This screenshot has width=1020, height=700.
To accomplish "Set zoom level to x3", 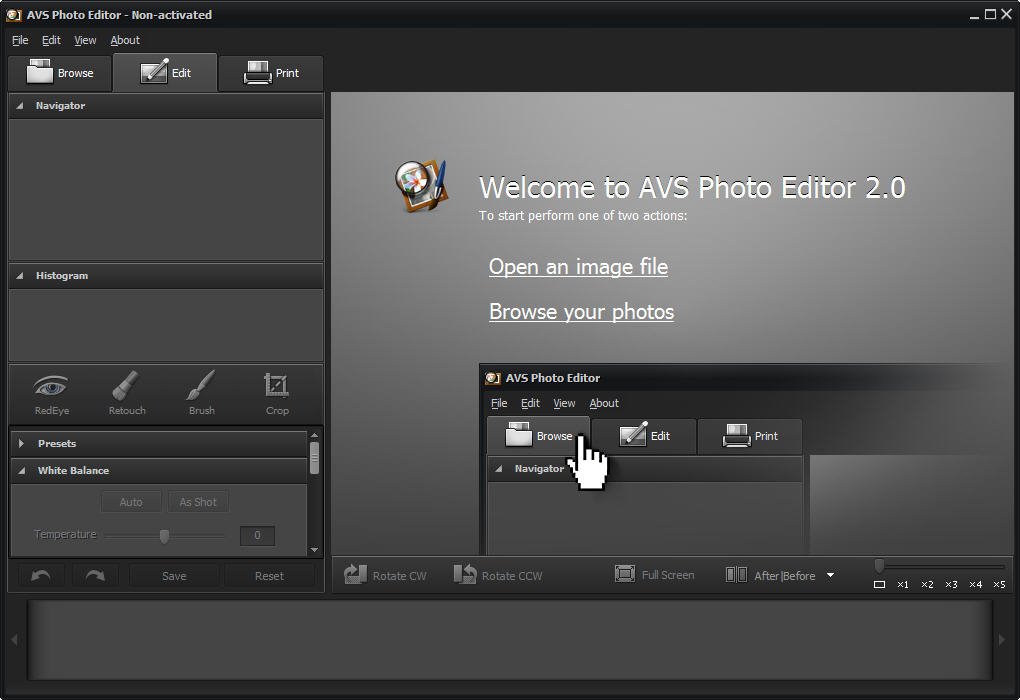I will (951, 584).
